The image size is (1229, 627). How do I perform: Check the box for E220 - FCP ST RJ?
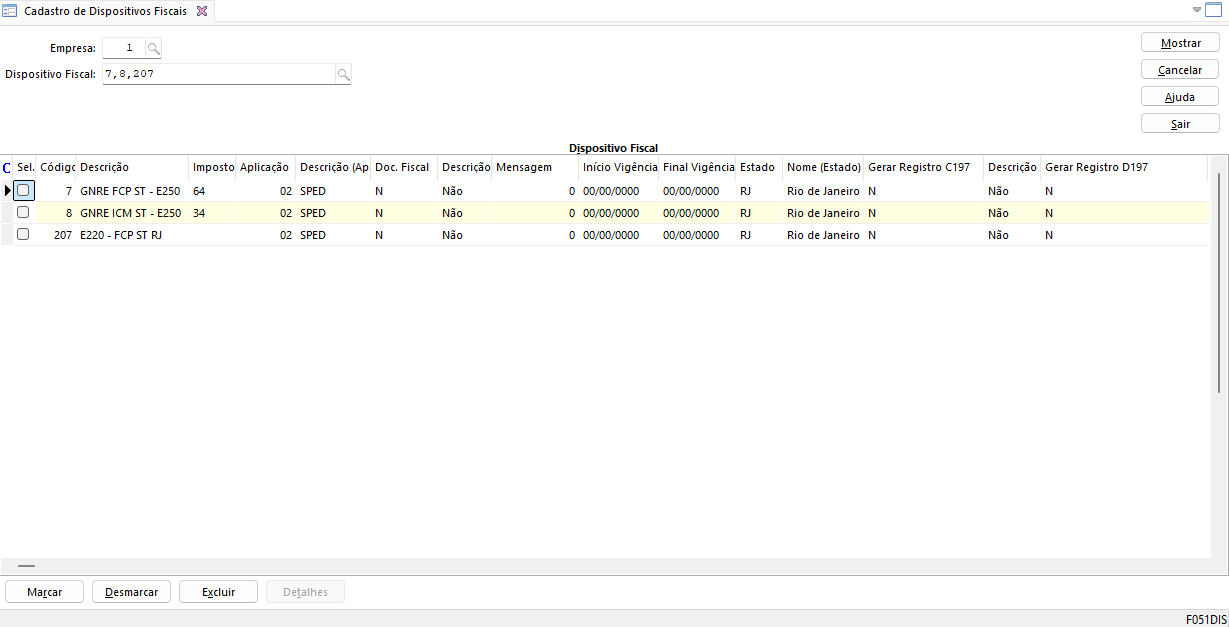point(23,234)
